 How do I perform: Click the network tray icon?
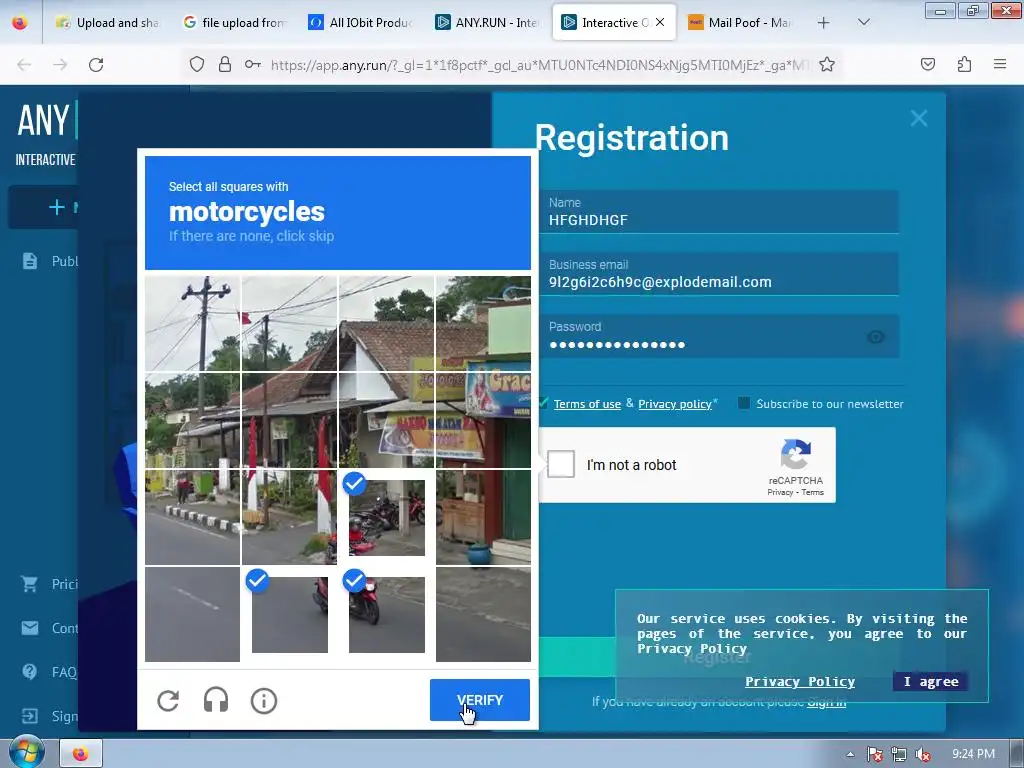899,754
